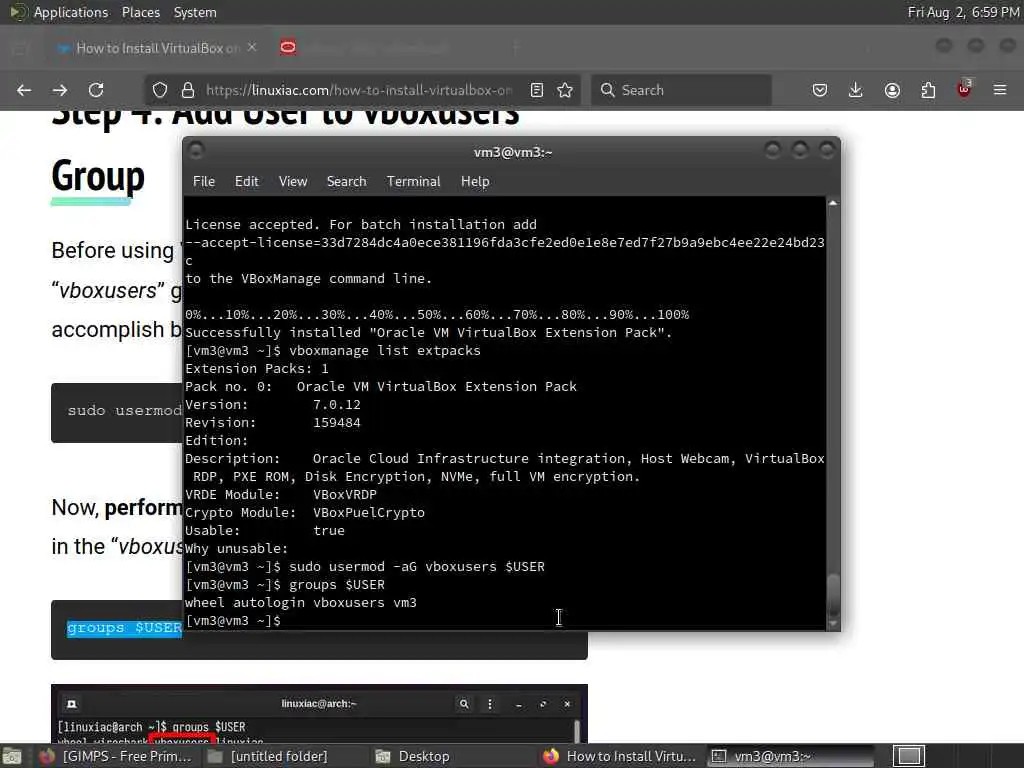1024x768 pixels.
Task: Go forward in the Firefox browser
Action: 60,90
